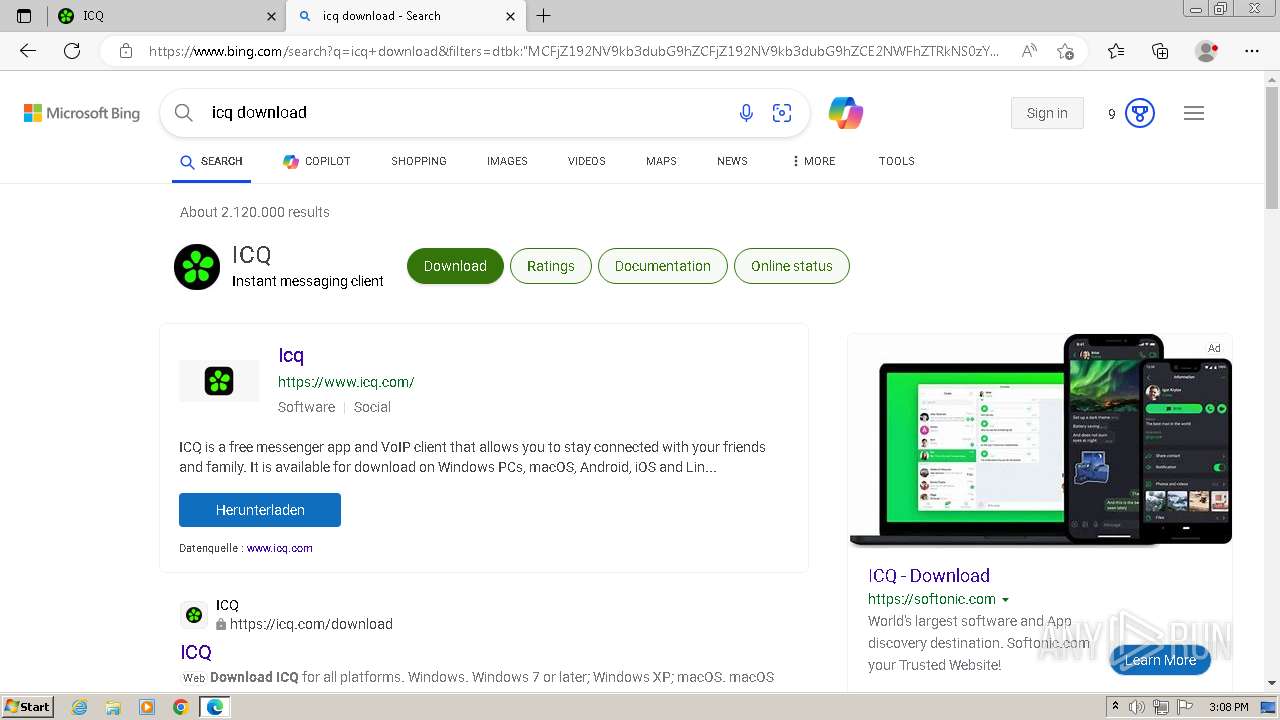Open the laptop and phones ad image

pyautogui.click(x=1040, y=440)
